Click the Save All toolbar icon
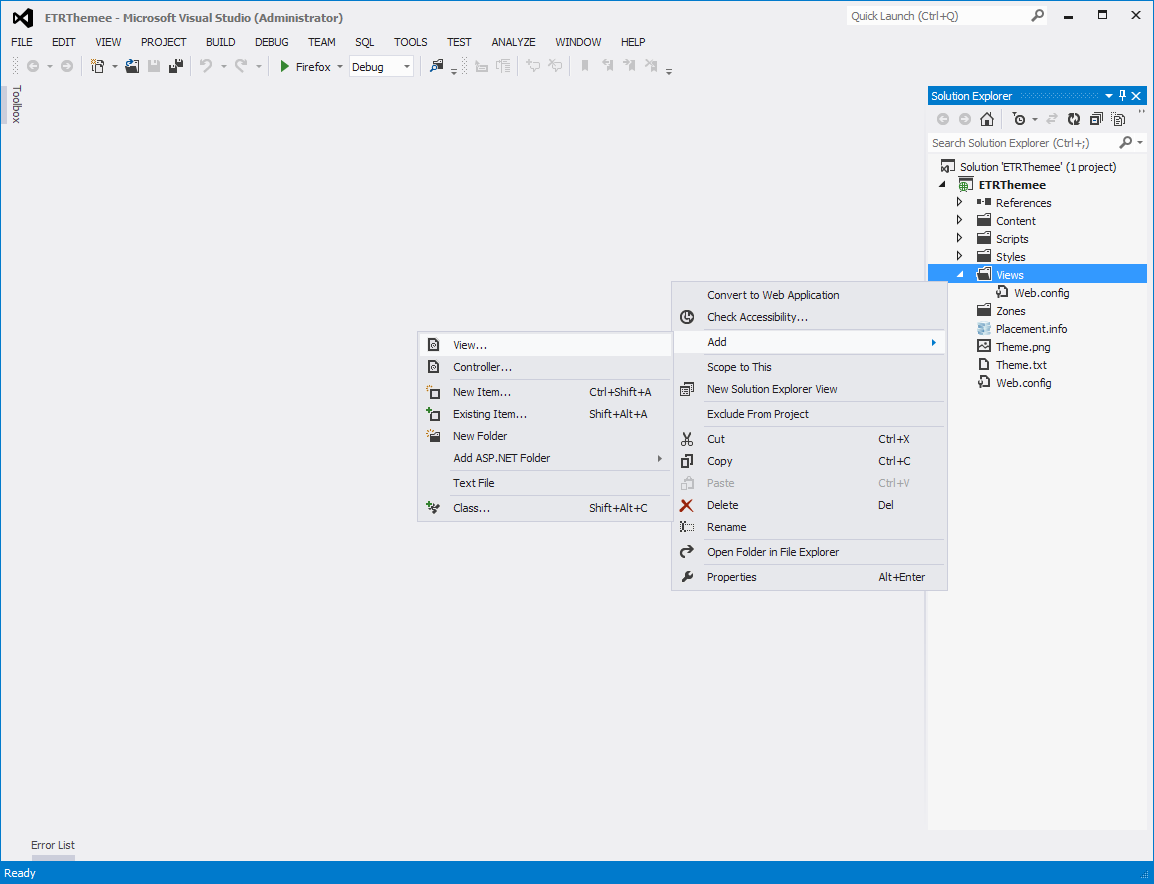This screenshot has height=884, width=1154. (176, 66)
